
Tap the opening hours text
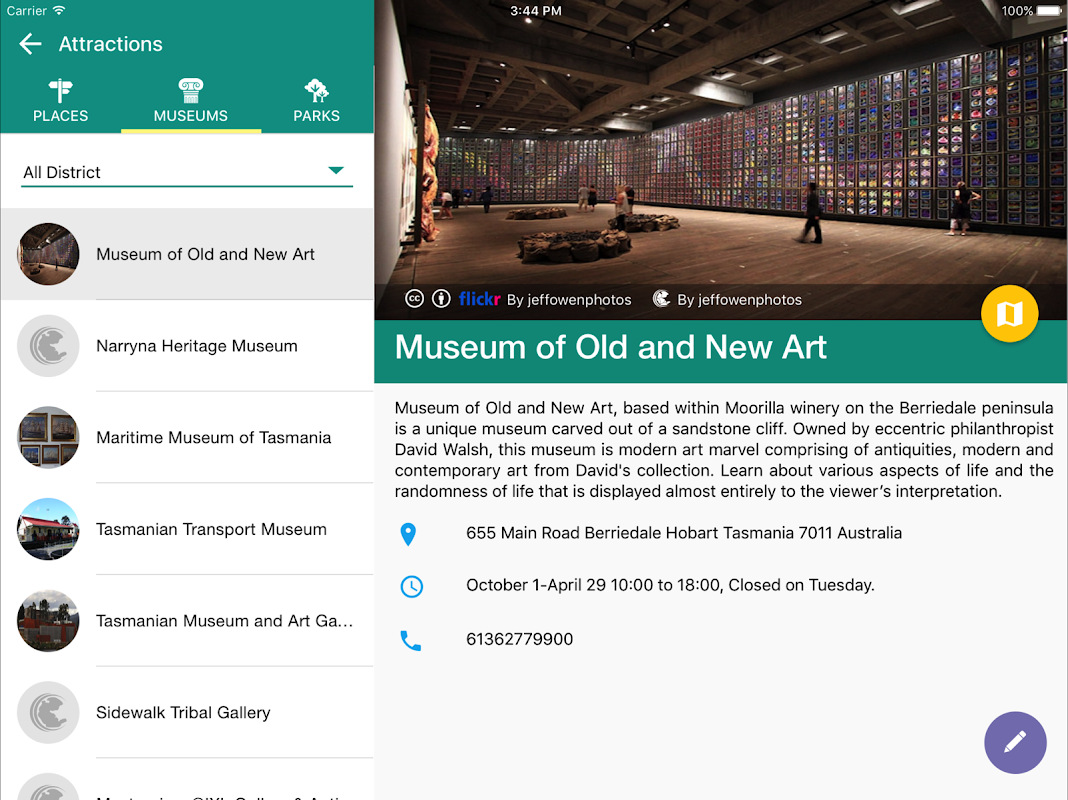tap(670, 586)
